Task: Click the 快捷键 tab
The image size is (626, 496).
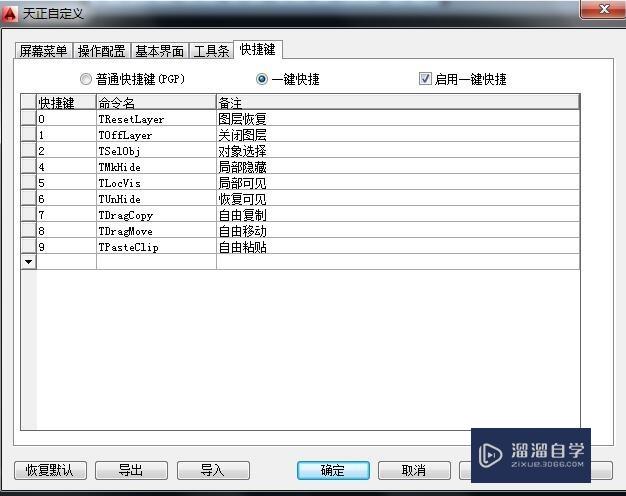Action: tap(258, 50)
